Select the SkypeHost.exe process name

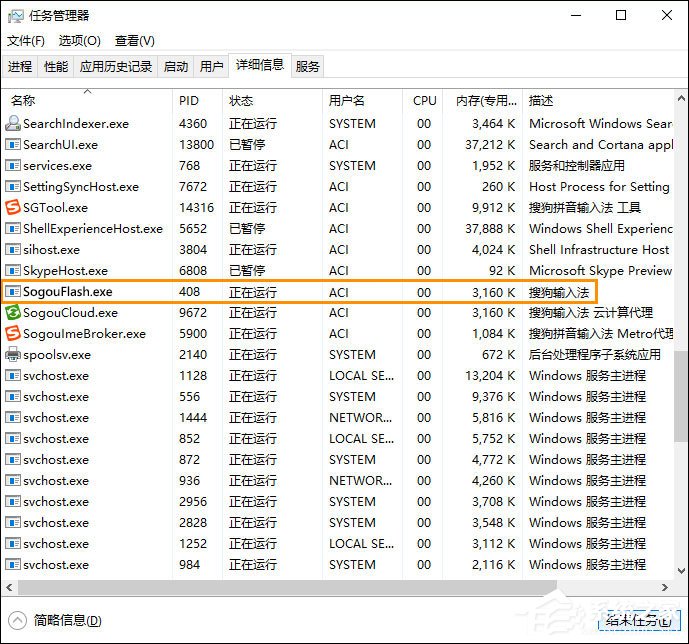tap(65, 271)
